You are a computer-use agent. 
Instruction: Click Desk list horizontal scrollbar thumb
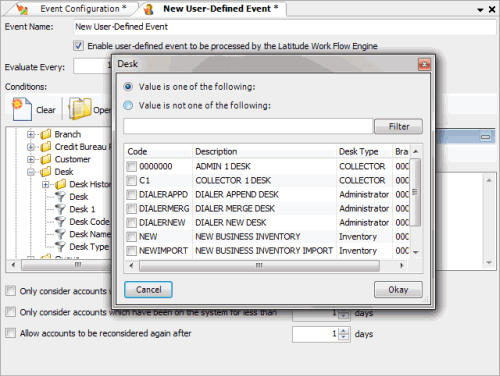click(259, 266)
